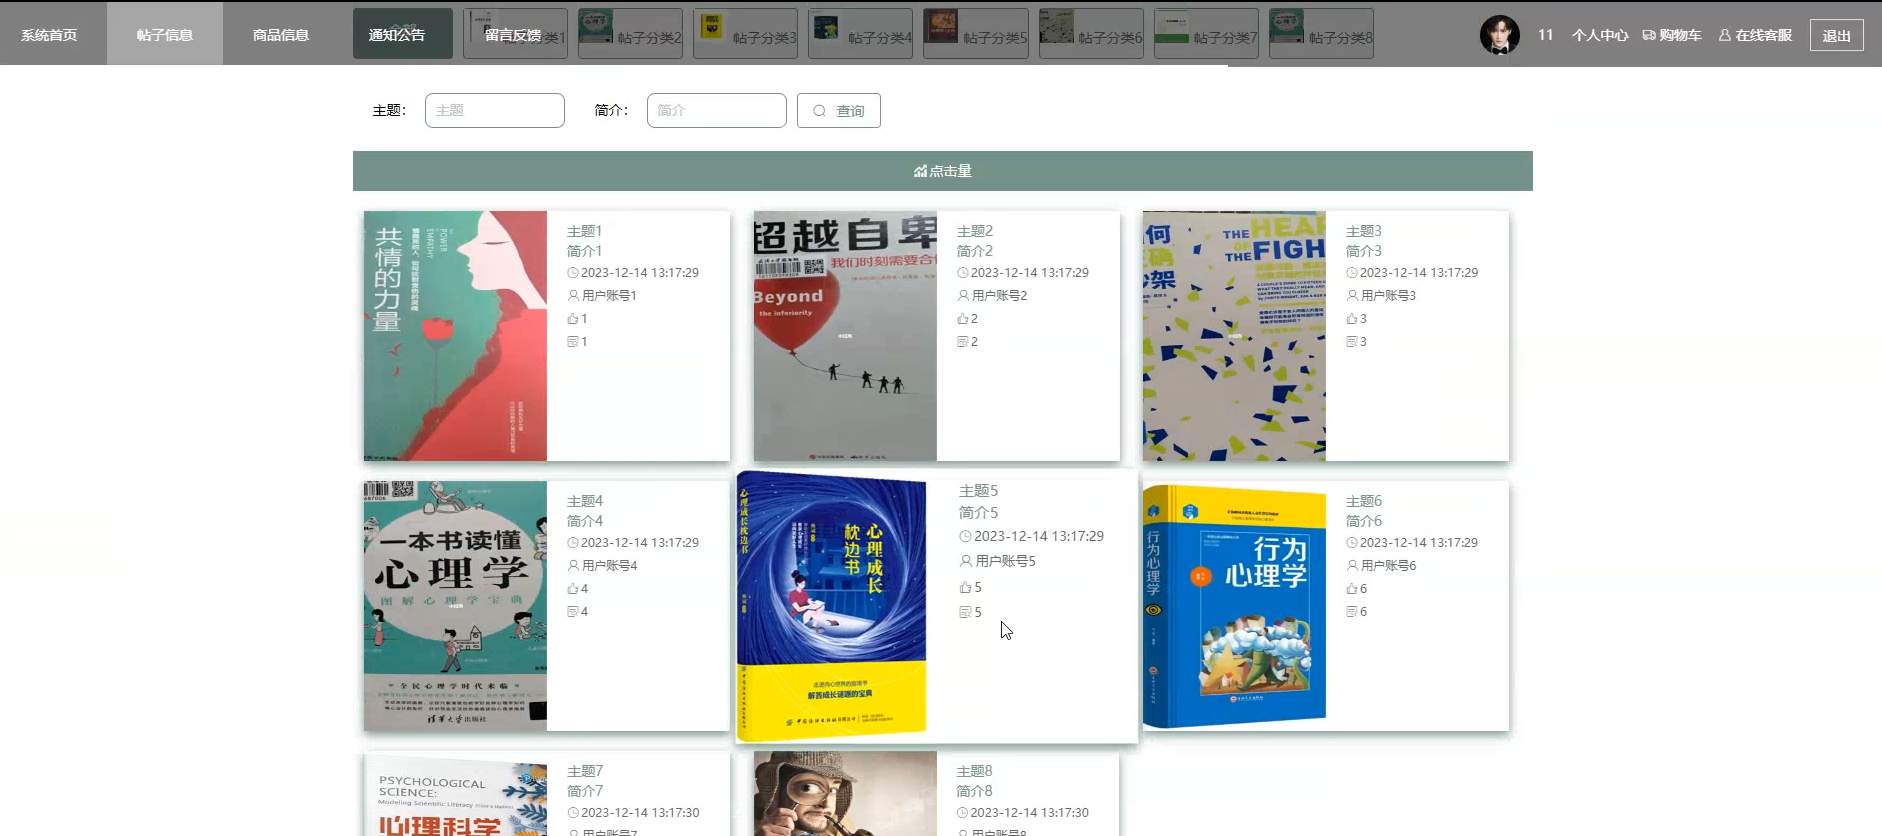Click the 主题1 post title
Screen dimensions: 1882x836
(x=584, y=231)
